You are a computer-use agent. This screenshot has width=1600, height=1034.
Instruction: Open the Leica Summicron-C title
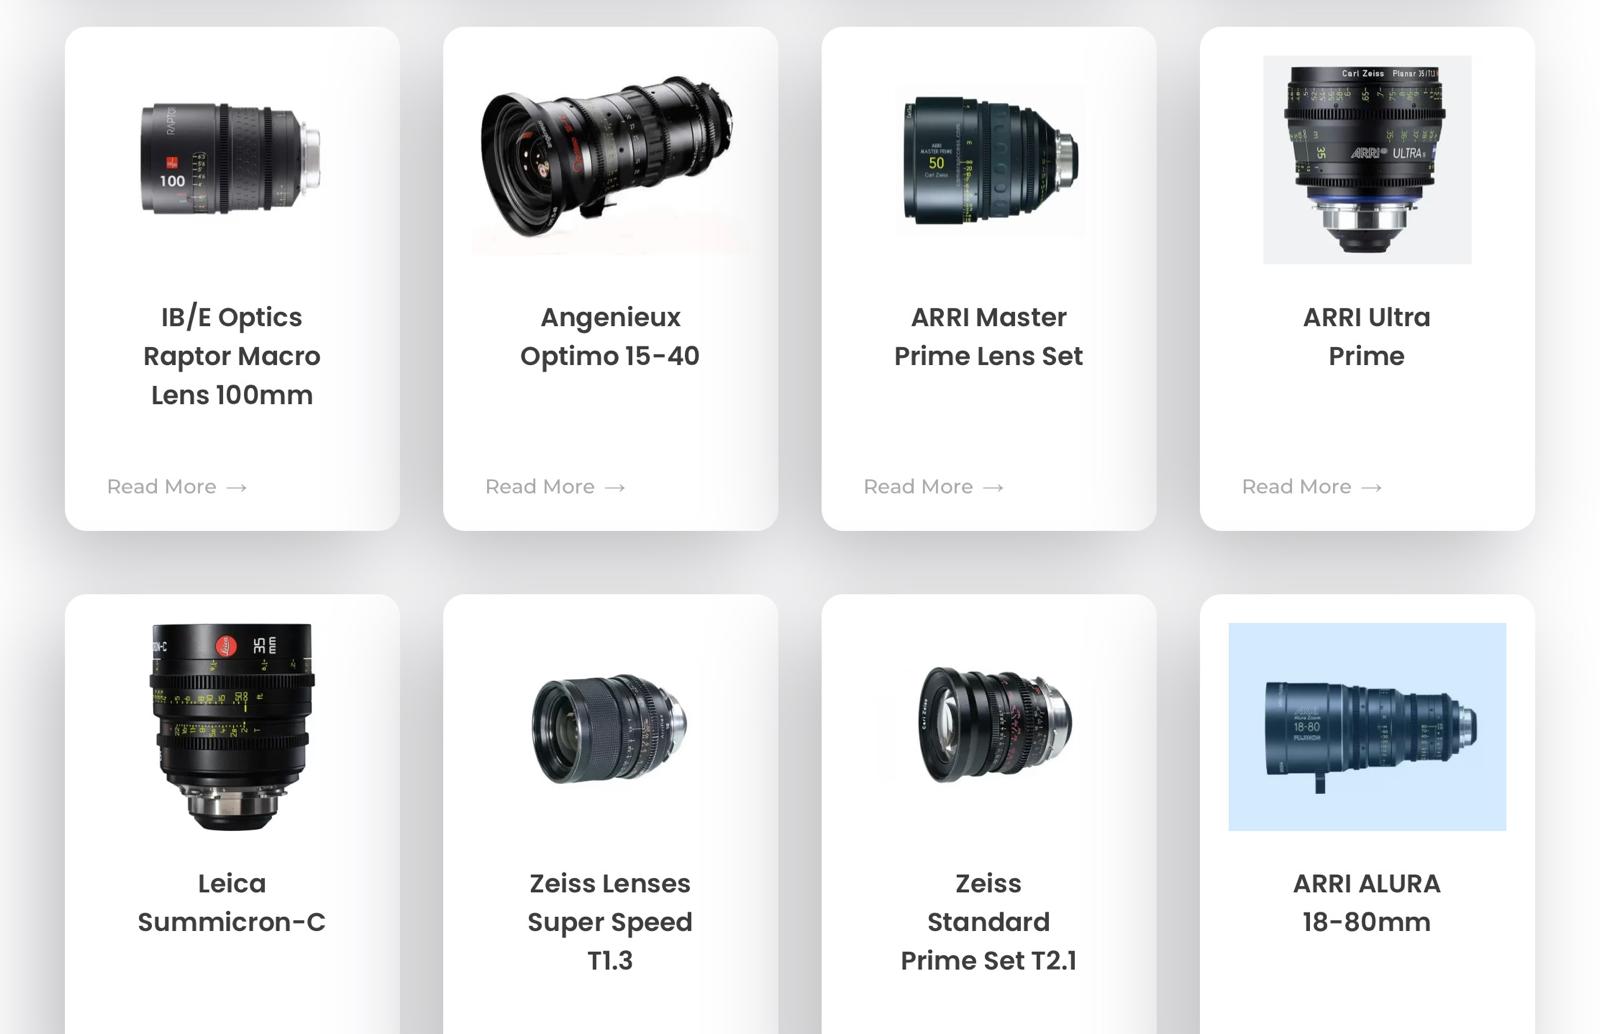coord(232,903)
